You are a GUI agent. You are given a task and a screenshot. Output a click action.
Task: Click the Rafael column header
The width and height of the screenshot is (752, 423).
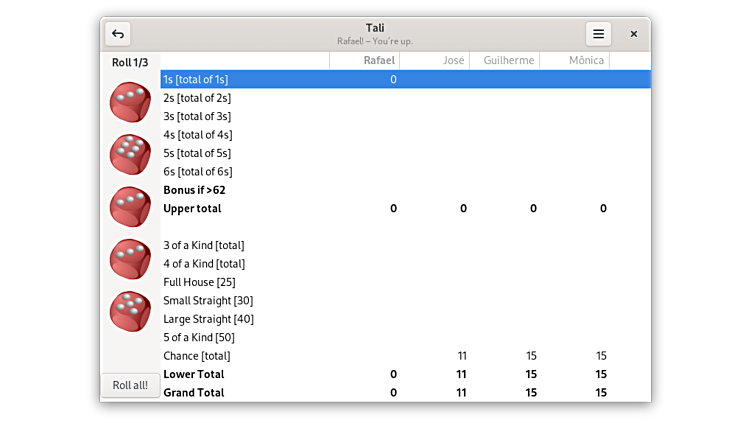(x=379, y=61)
